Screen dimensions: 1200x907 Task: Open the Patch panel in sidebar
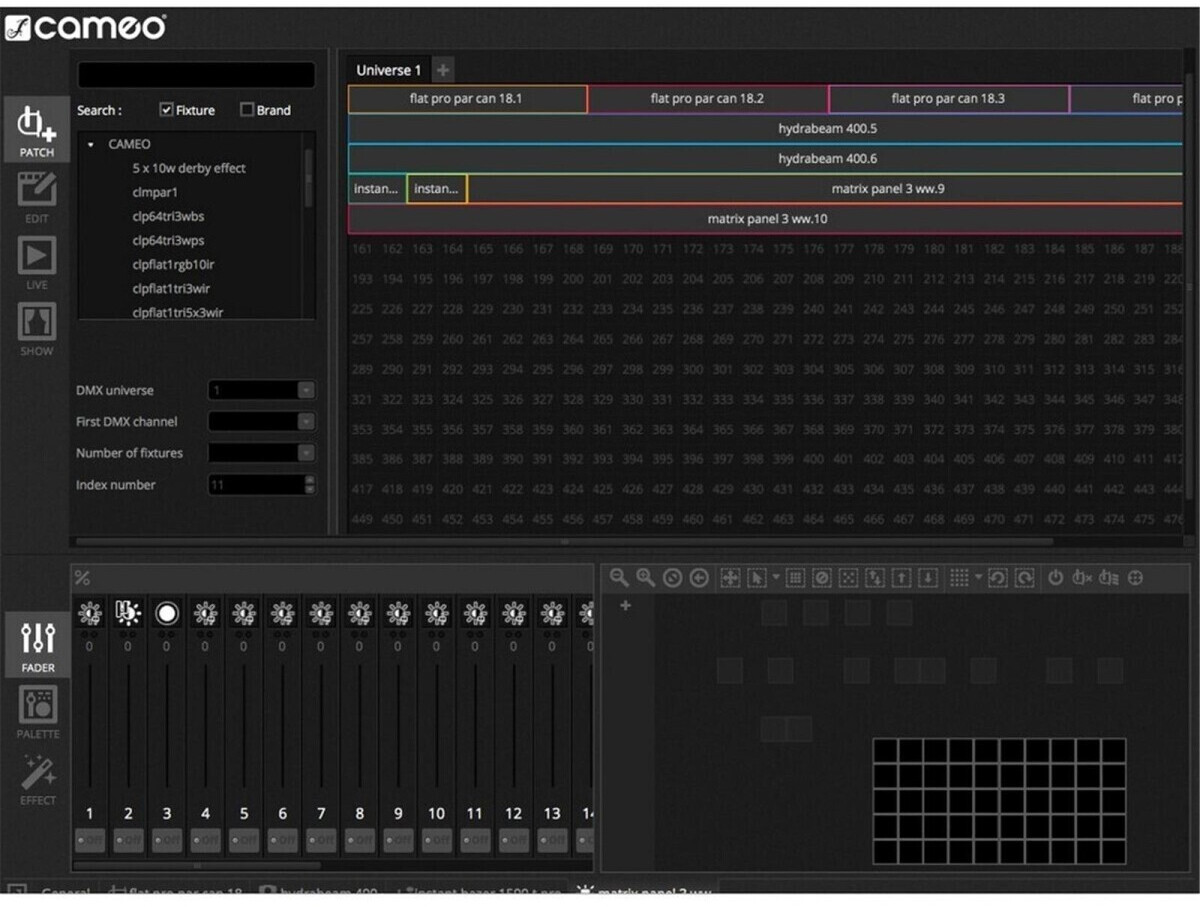[x=37, y=128]
